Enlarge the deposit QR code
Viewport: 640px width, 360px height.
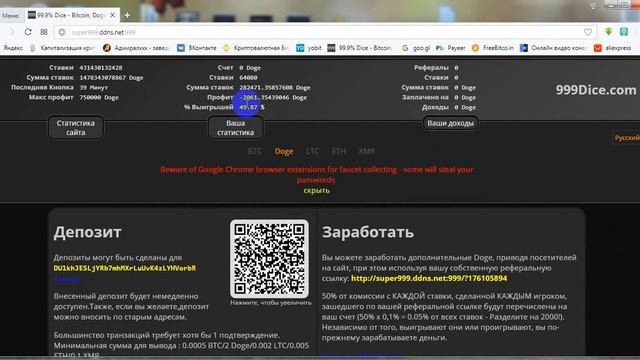(269, 259)
